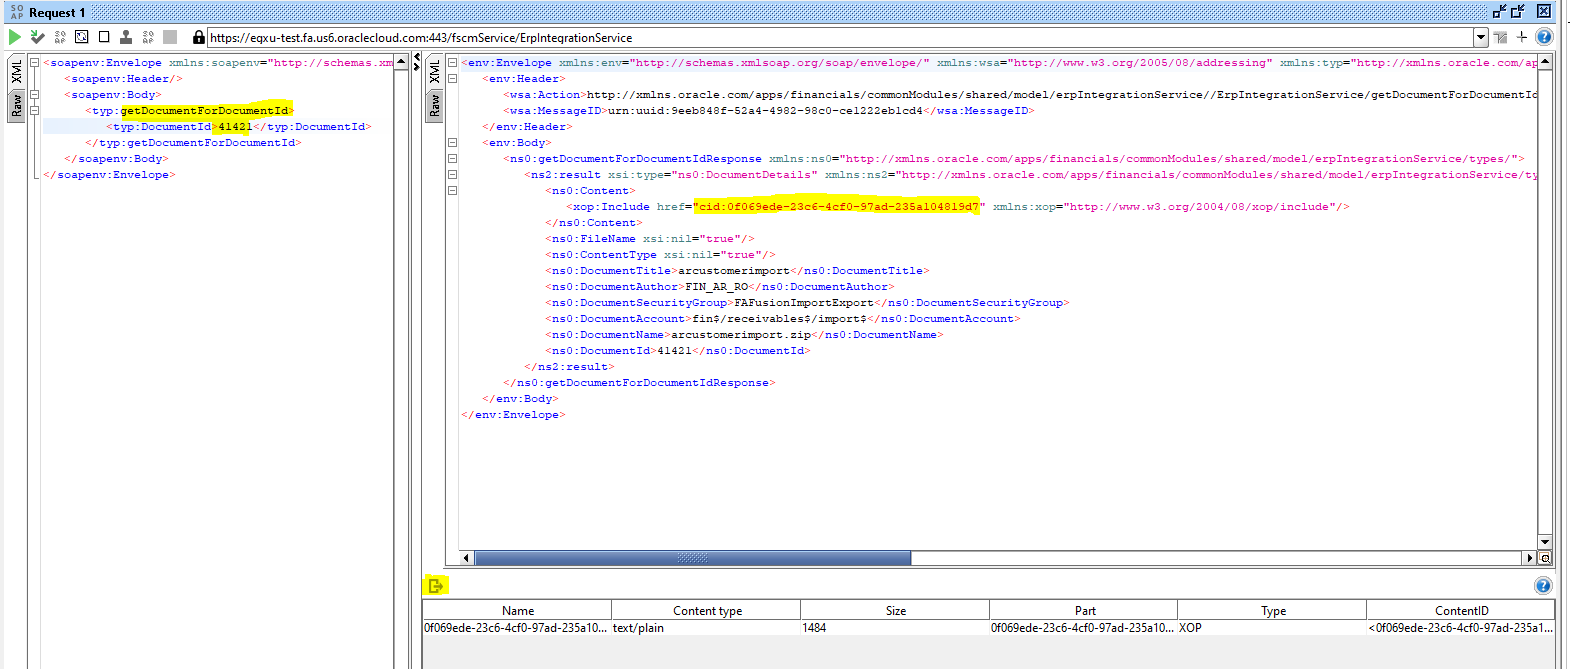Click into the endpoint URL field

(840, 37)
